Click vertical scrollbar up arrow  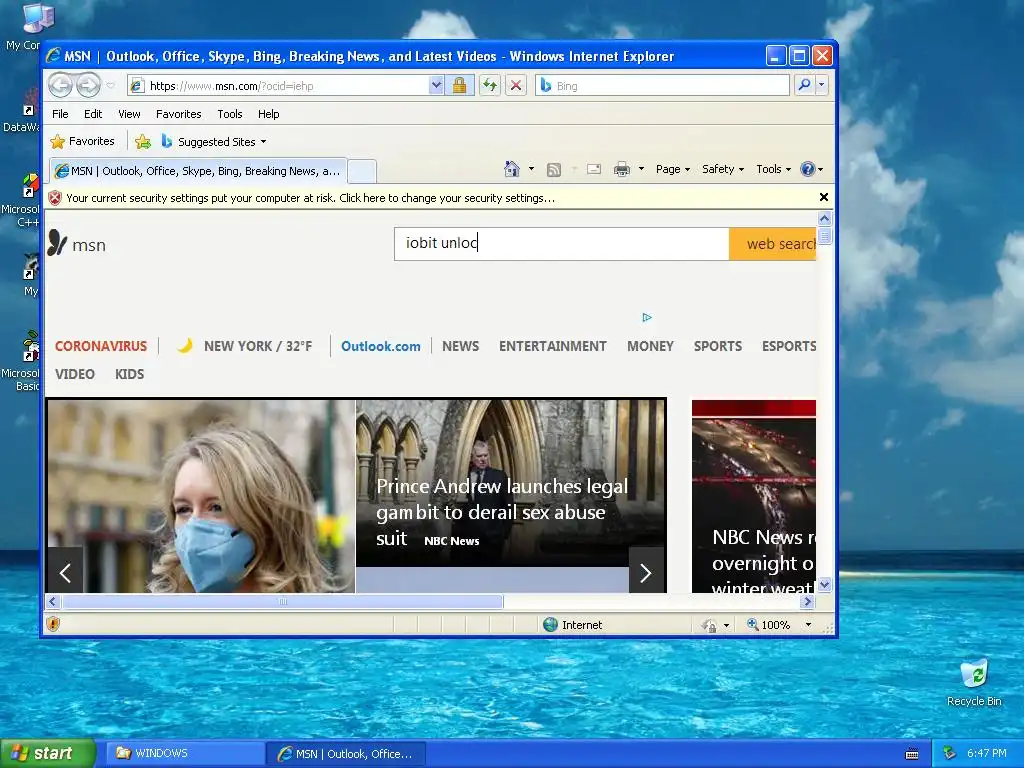pos(824,219)
